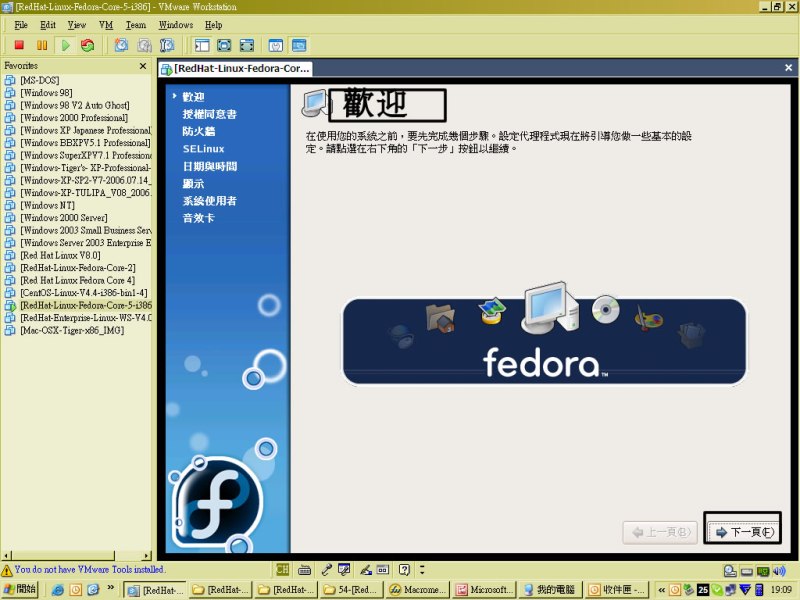Viewport: 800px width, 600px height.
Task: Open the VM menu
Action: pos(106,25)
